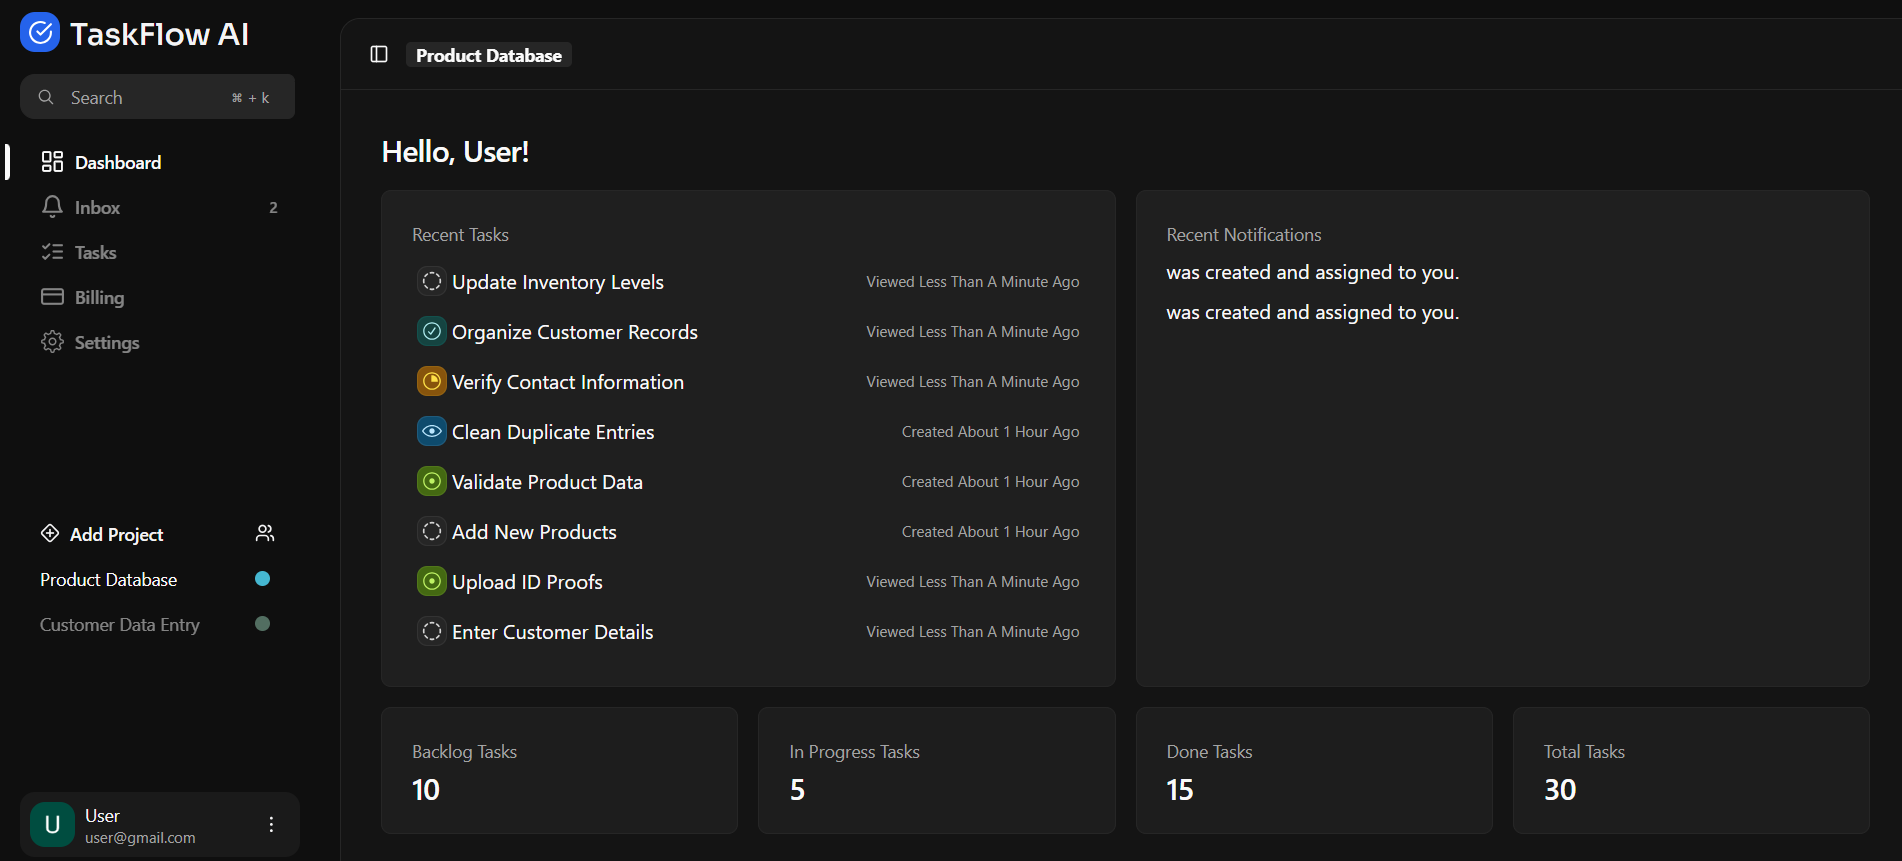This screenshot has height=861, width=1902.
Task: Click the green status icon for Validate Product Data
Action: (x=432, y=482)
